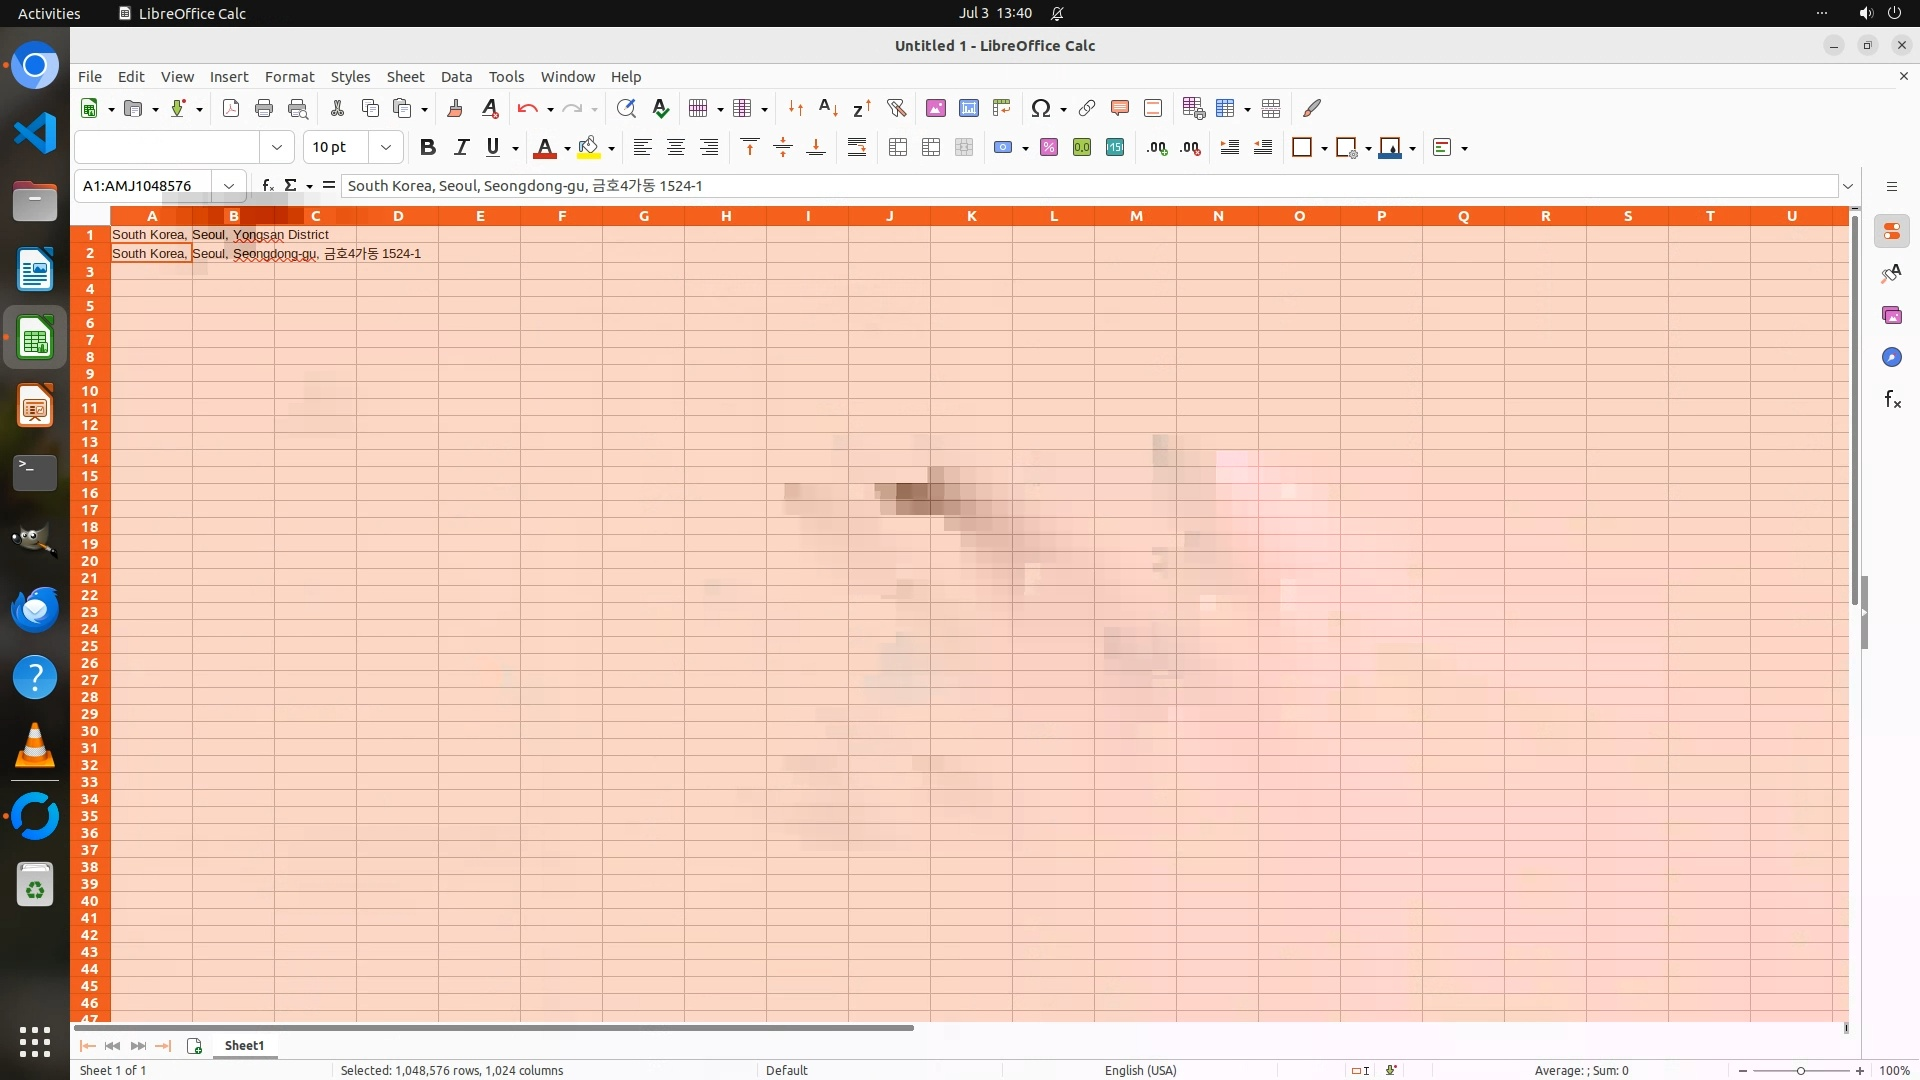Click the zoom slider in the status bar
Screen dimensions: 1920x1080
(1800, 1071)
